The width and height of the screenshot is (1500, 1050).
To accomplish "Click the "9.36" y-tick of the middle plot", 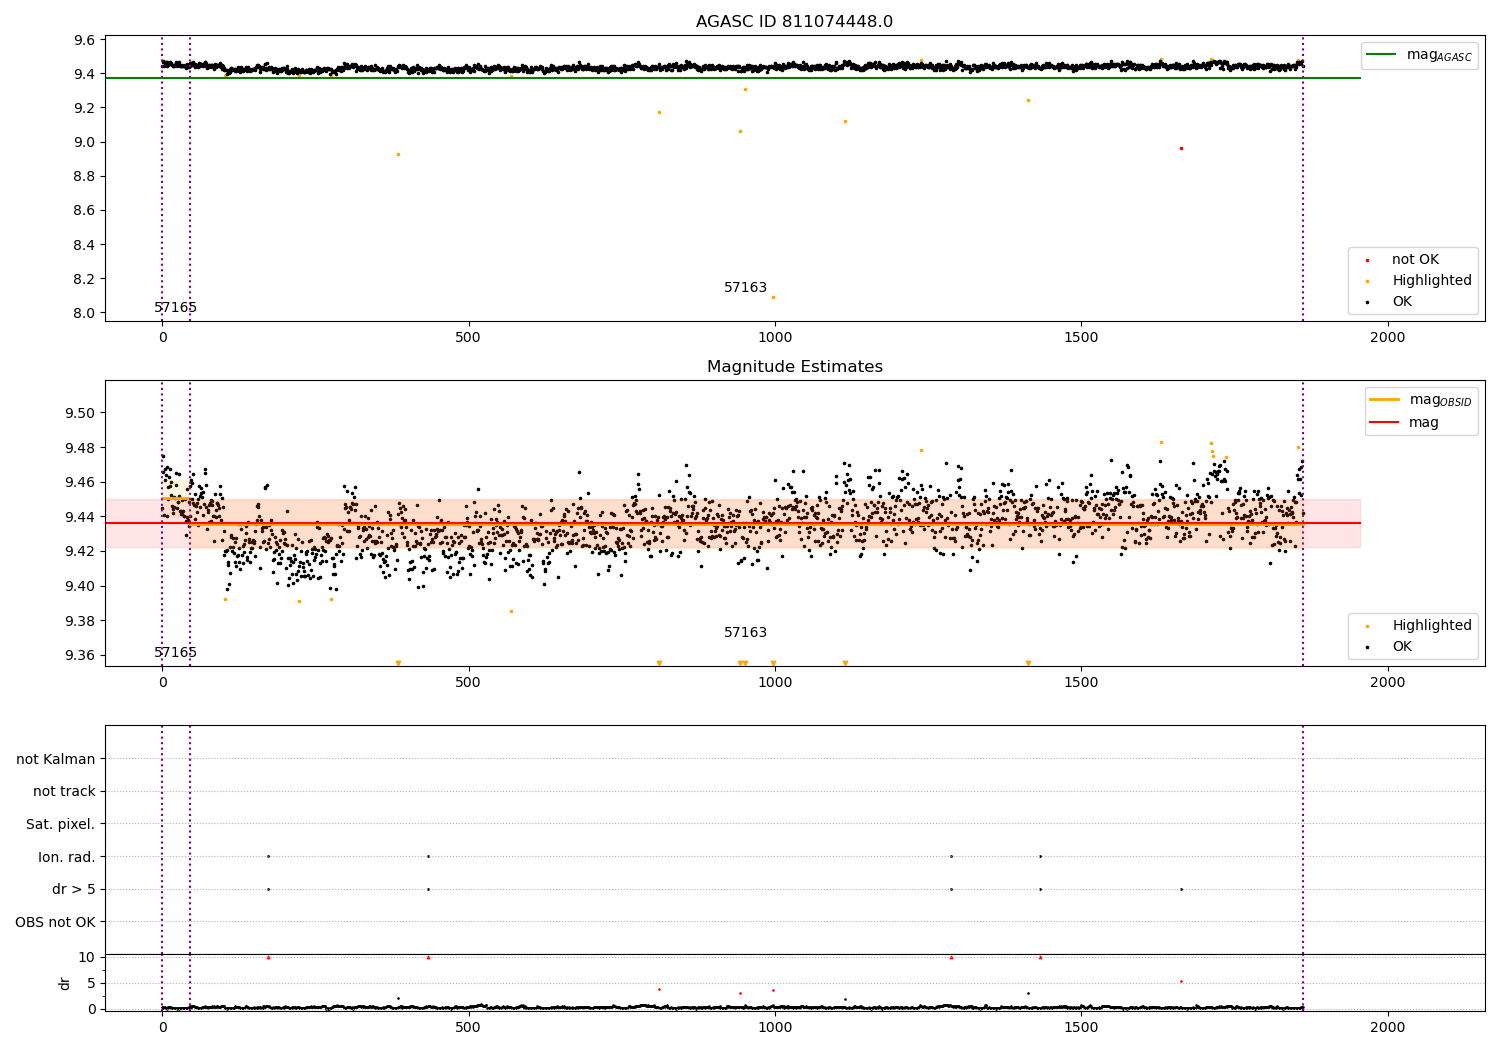I will [81, 655].
